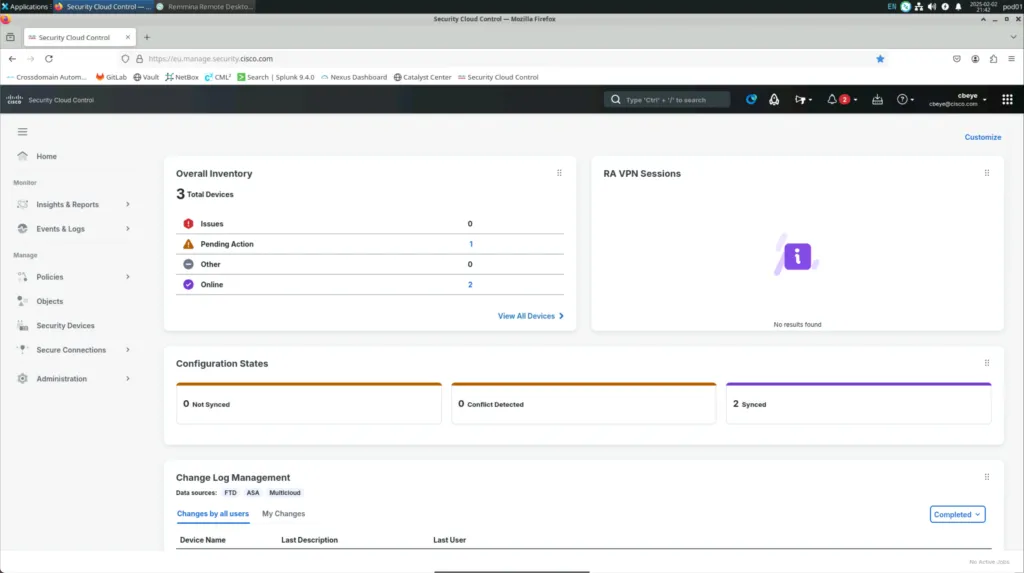Click the app launcher grid icon

(x=1007, y=100)
